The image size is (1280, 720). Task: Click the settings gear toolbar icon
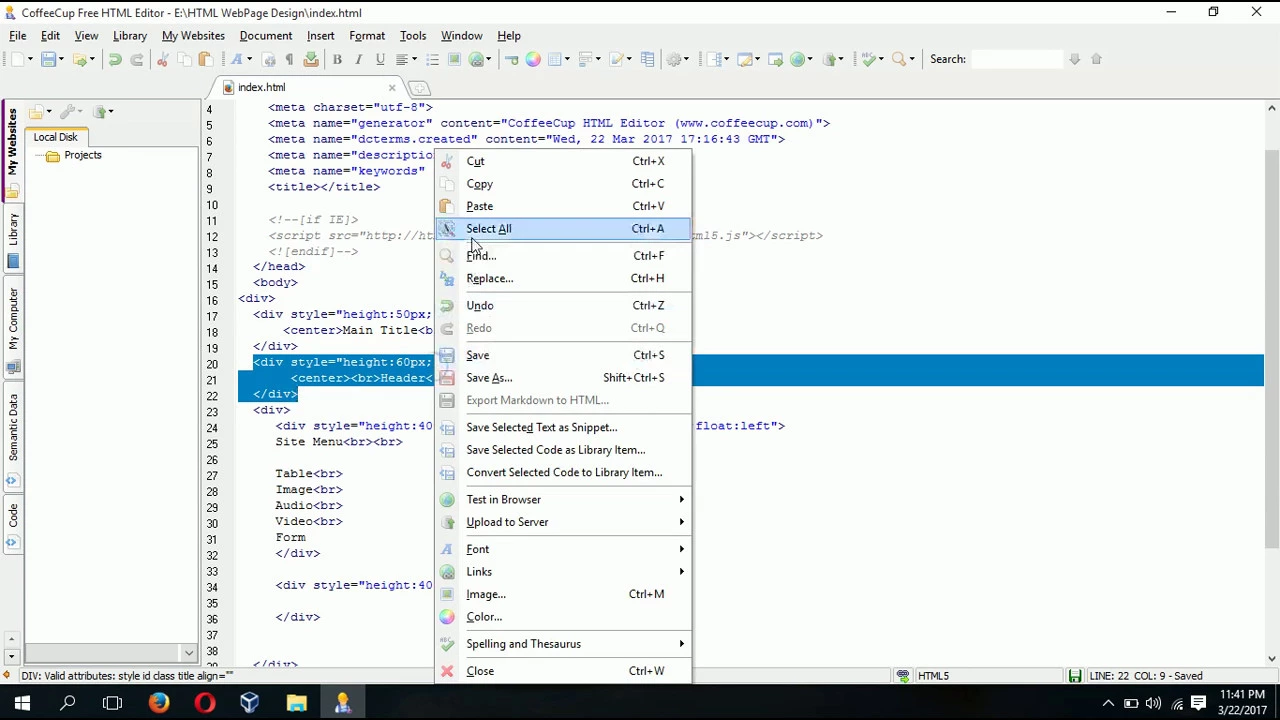click(673, 59)
